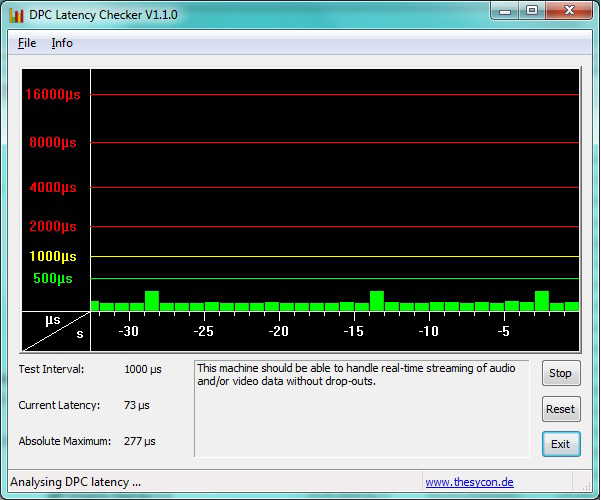The width and height of the screenshot is (601, 500).
Task: Click the 16000µs axis label
Action: click(x=52, y=95)
